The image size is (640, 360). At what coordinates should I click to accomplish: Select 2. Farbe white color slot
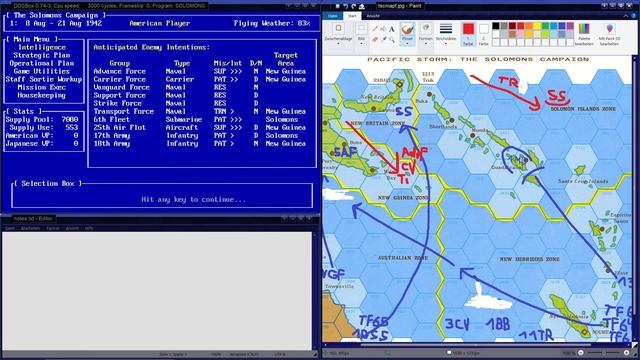tap(484, 33)
